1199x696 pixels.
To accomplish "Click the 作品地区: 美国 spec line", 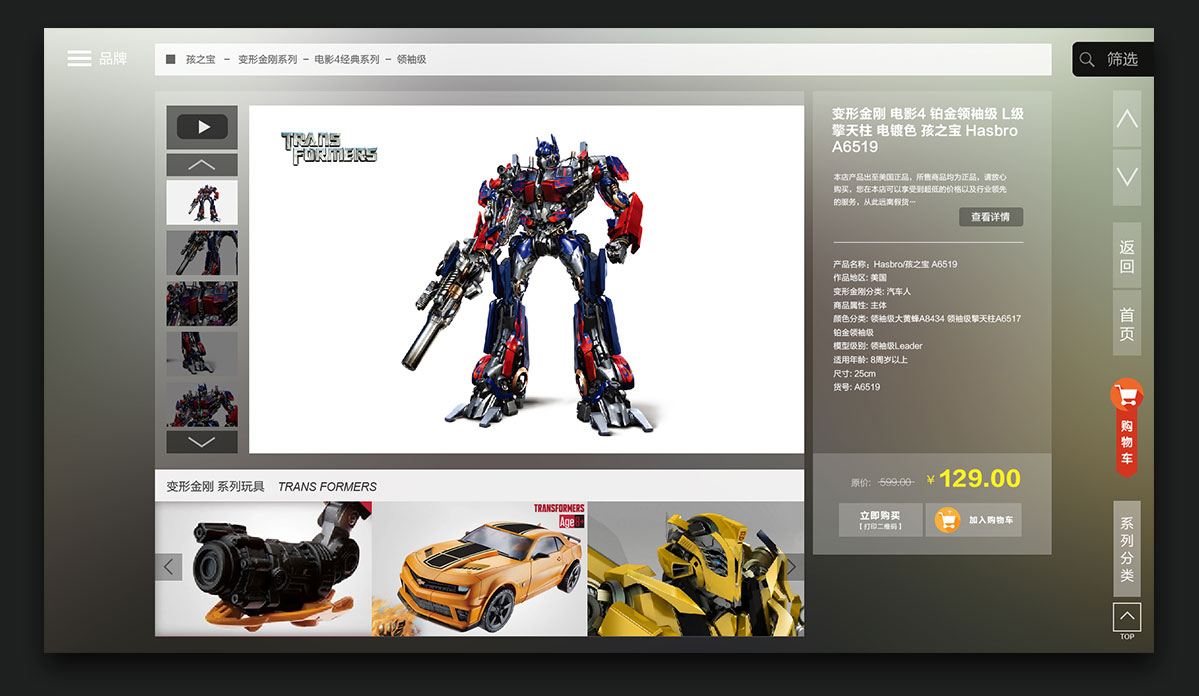I will (859, 278).
